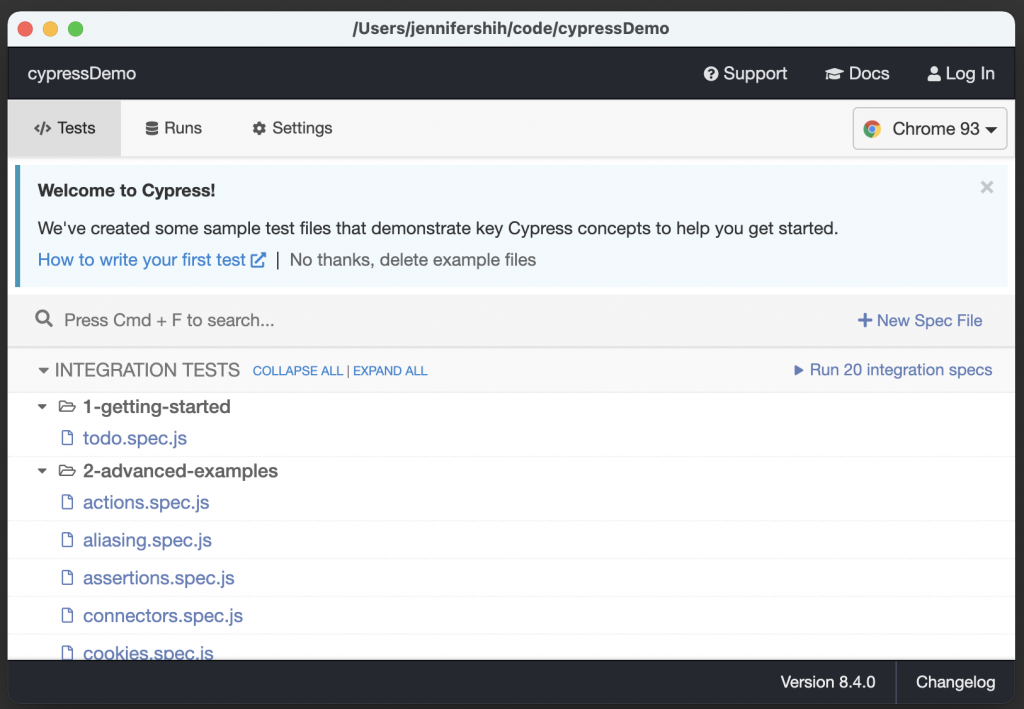Image resolution: width=1024 pixels, height=709 pixels.
Task: Click the Support question mark icon
Action: tap(711, 74)
